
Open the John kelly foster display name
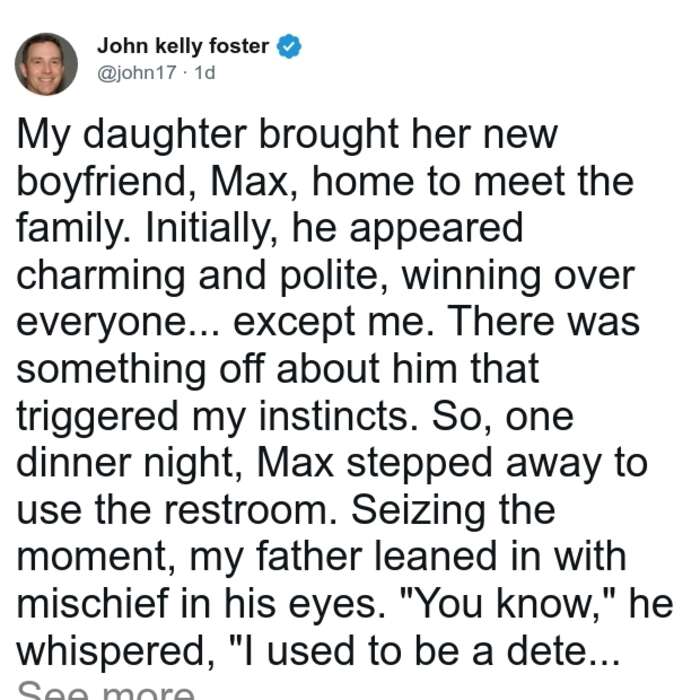(183, 46)
